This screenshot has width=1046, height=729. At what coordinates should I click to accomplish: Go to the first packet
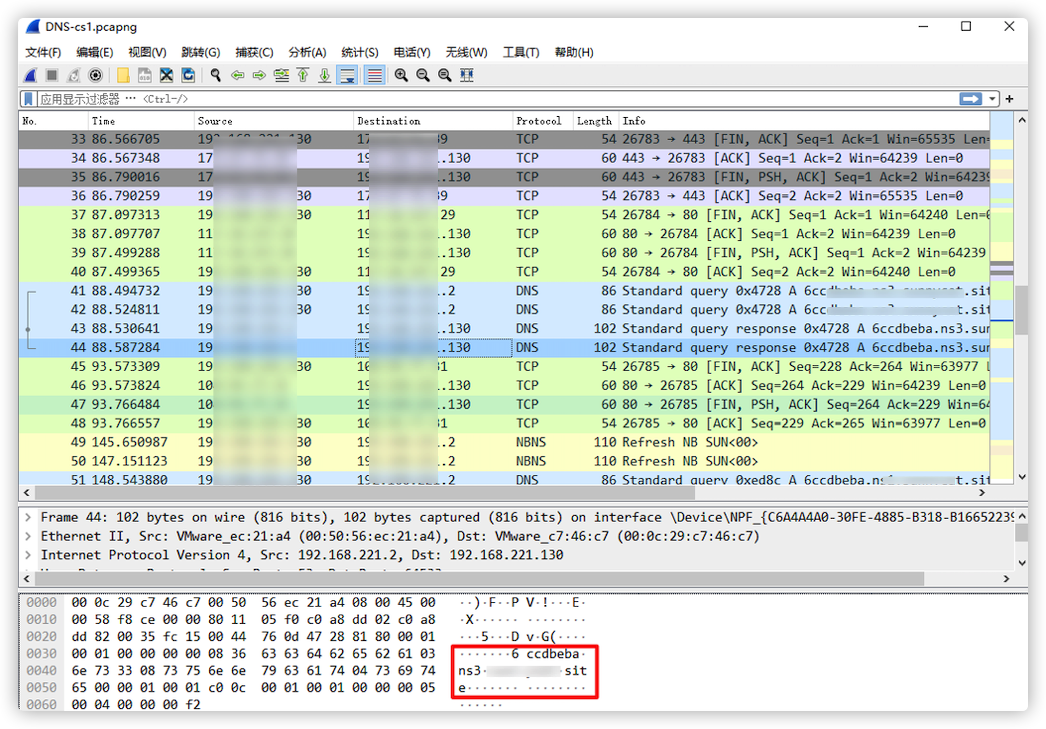pos(304,75)
